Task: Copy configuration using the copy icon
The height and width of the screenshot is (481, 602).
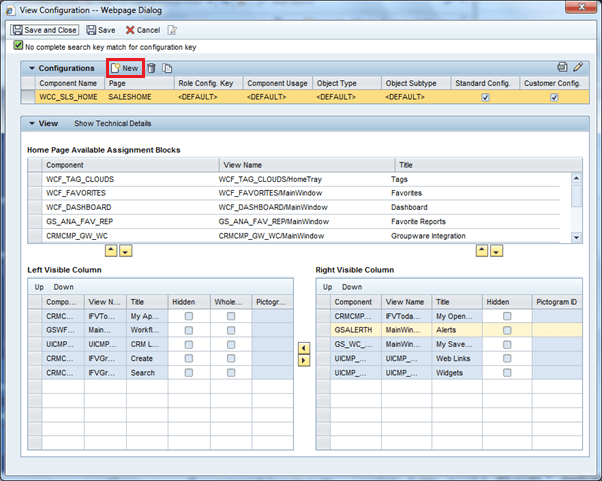Action: tap(168, 67)
